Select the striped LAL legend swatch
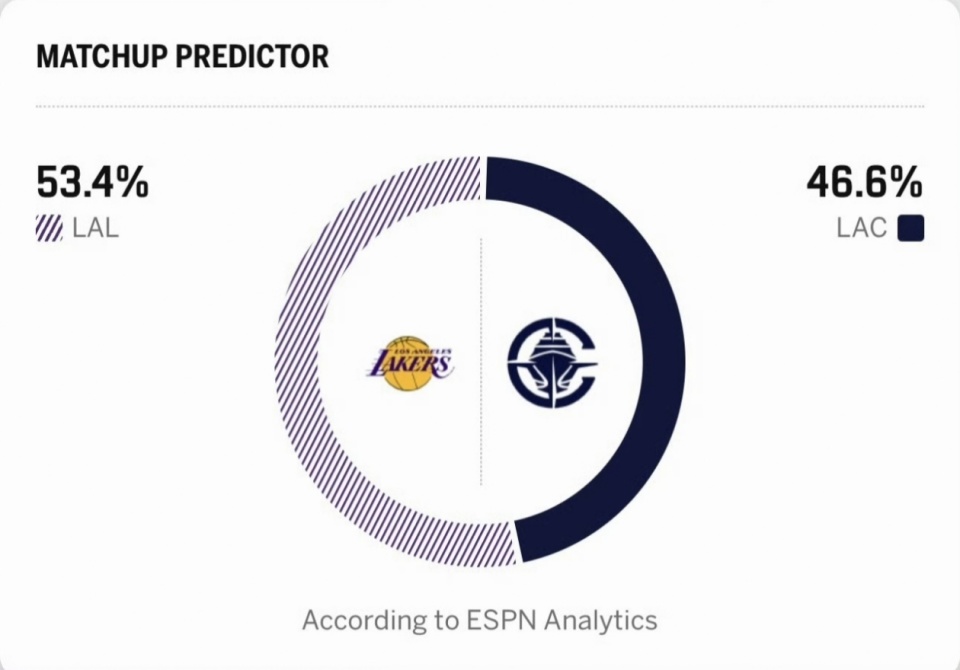Viewport: 960px width, 670px height. (49, 228)
